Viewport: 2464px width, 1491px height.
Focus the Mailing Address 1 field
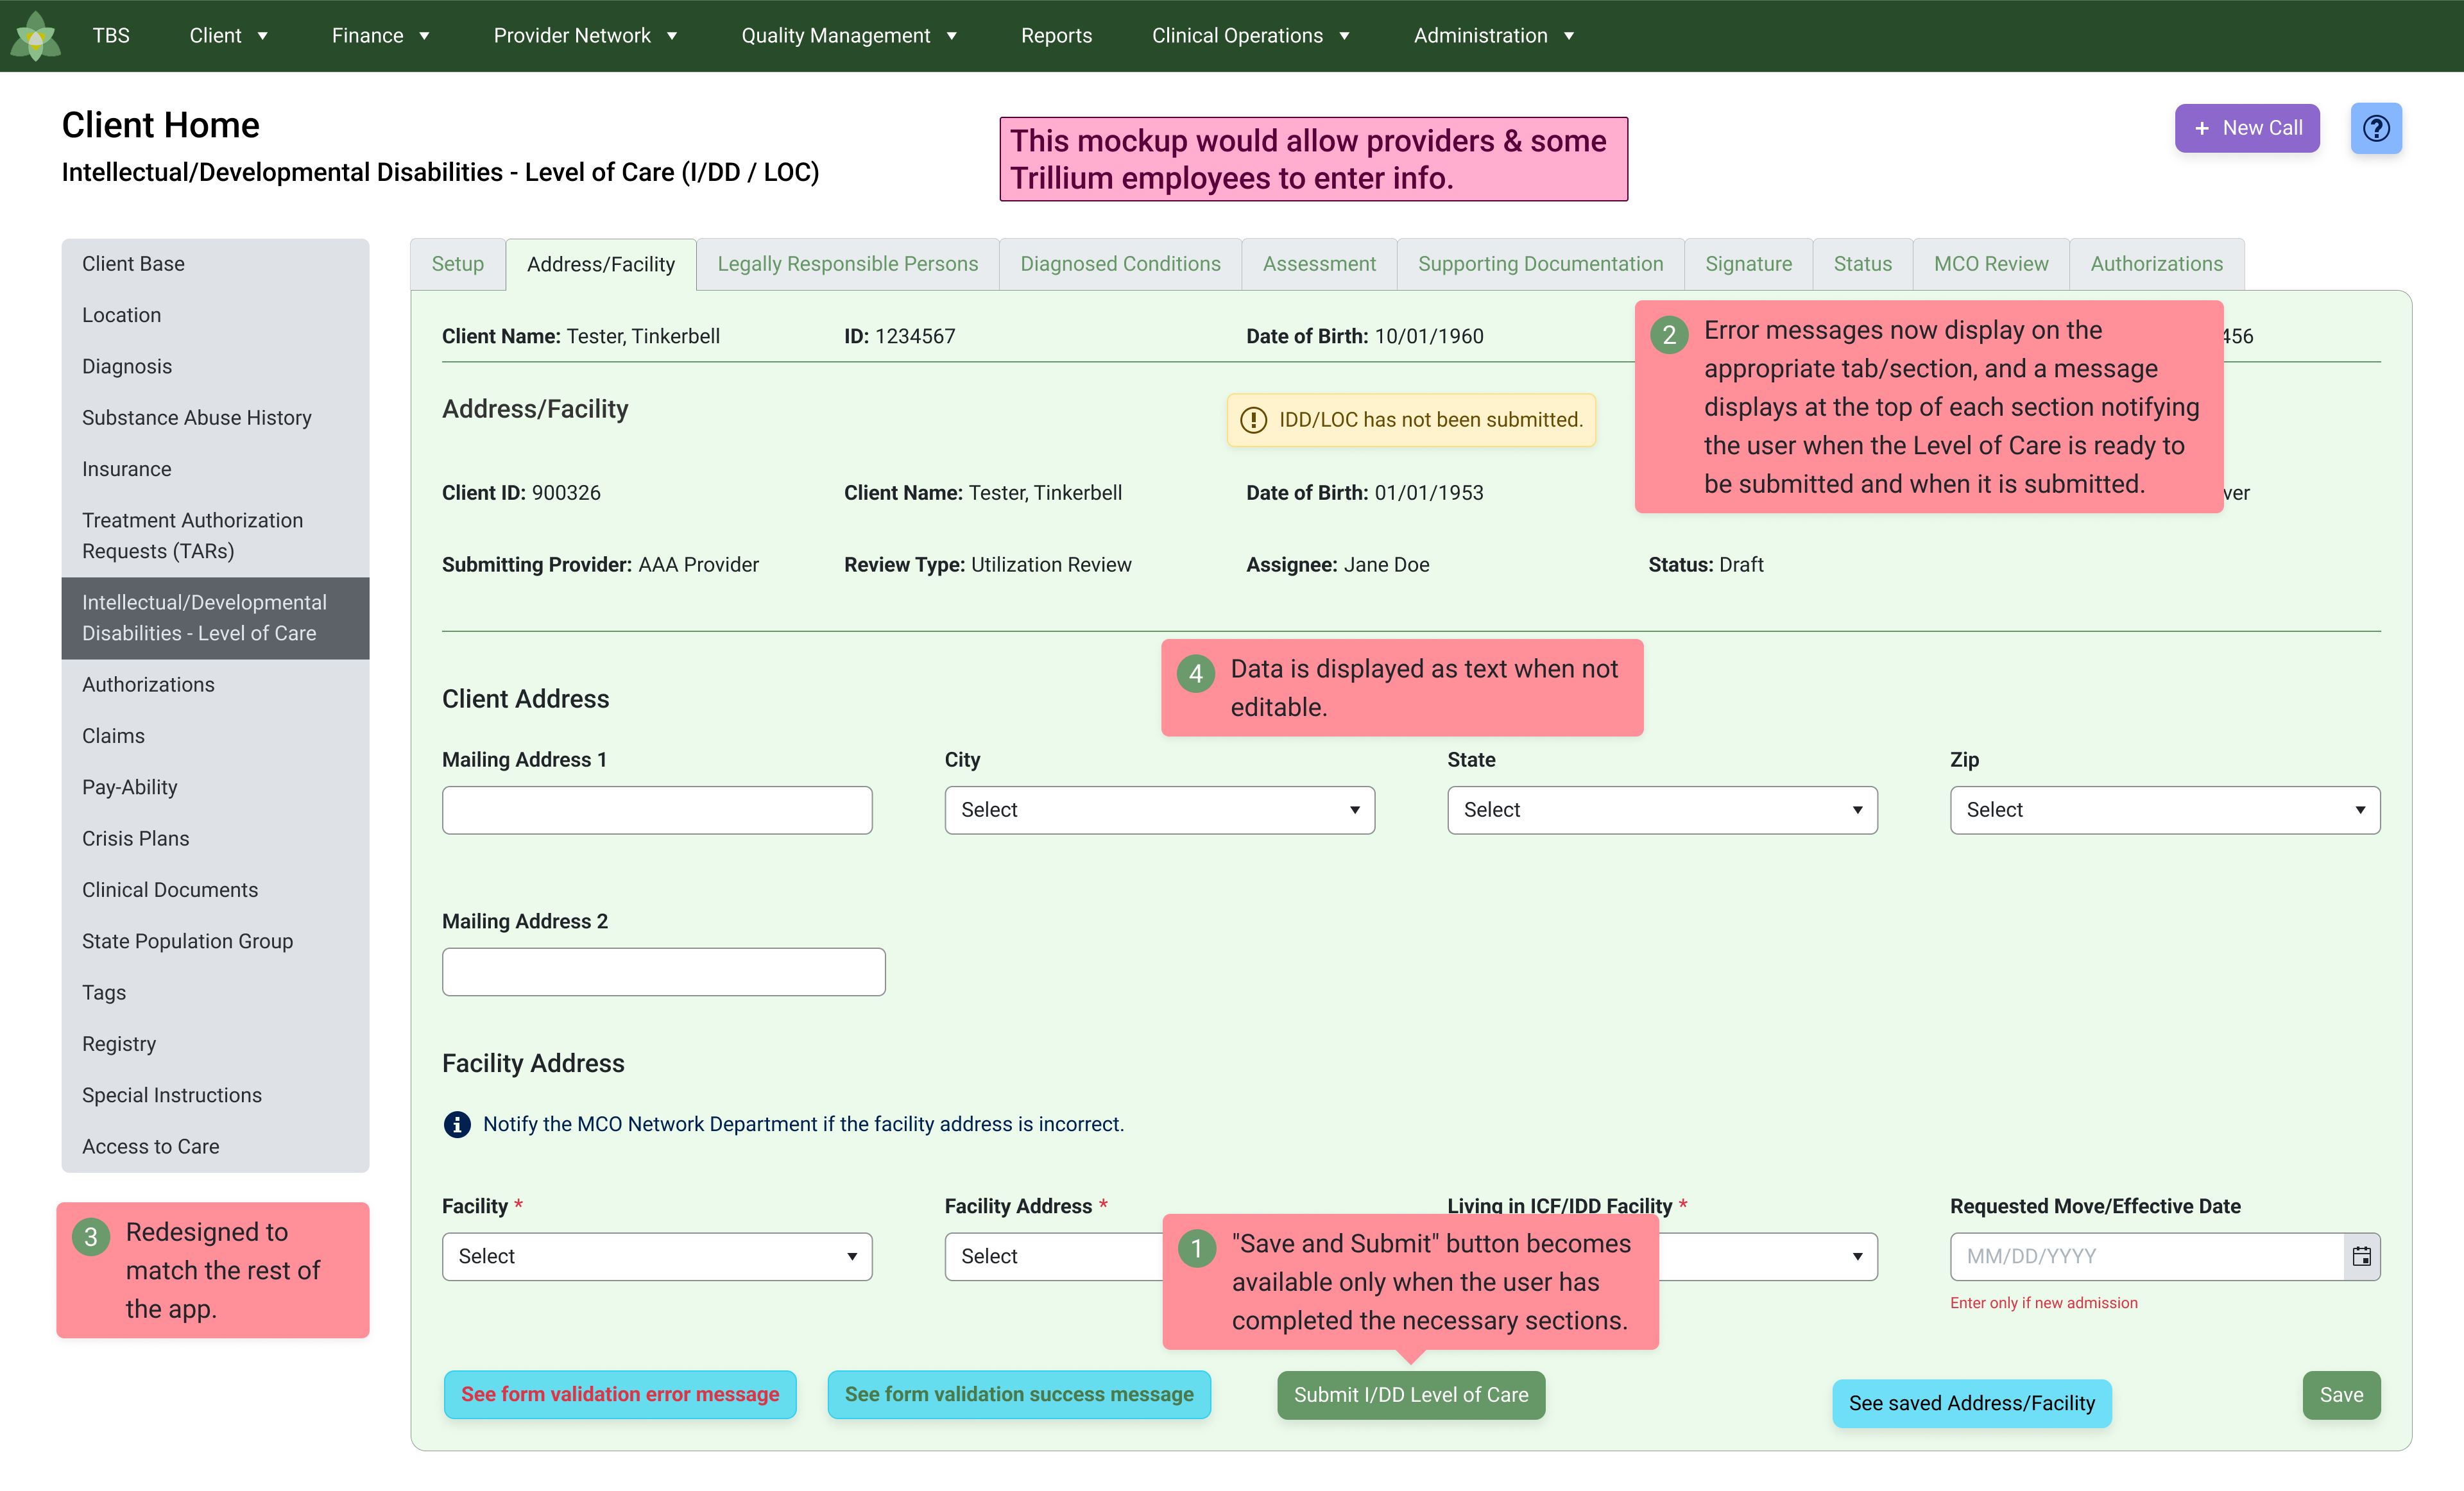pos(657,810)
